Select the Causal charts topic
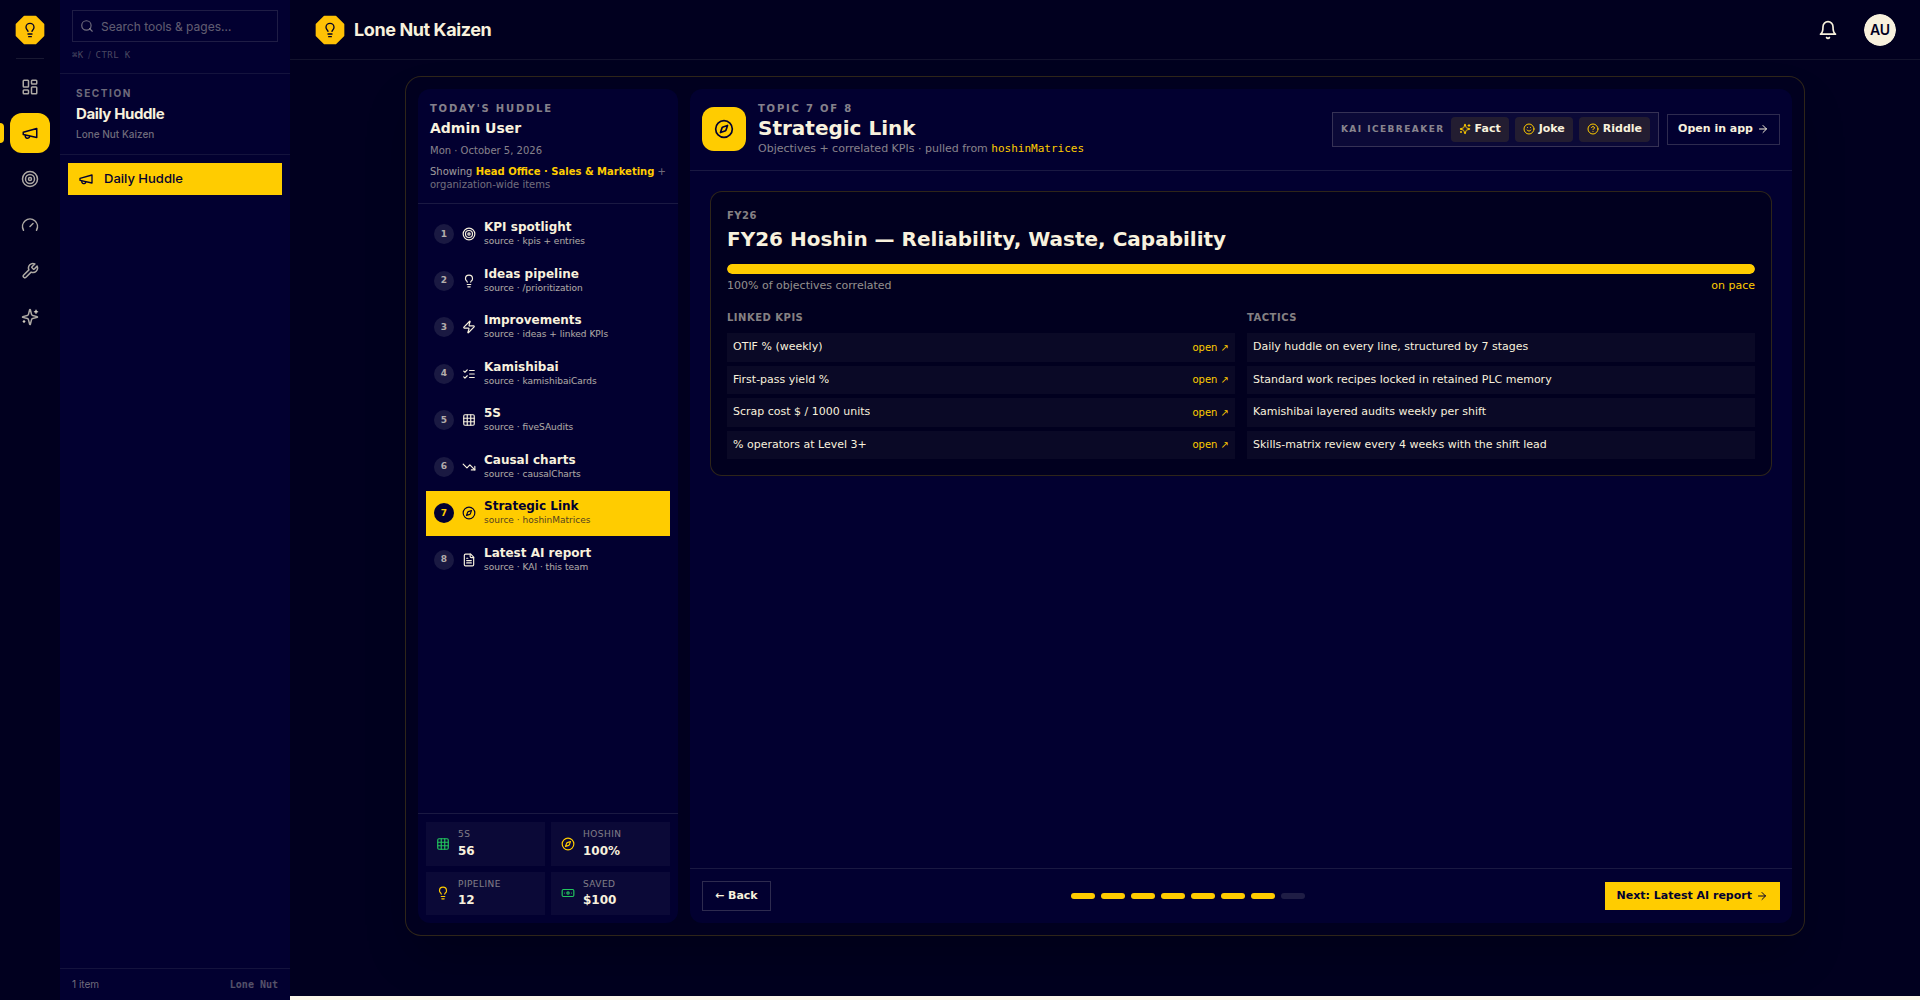 [548, 466]
